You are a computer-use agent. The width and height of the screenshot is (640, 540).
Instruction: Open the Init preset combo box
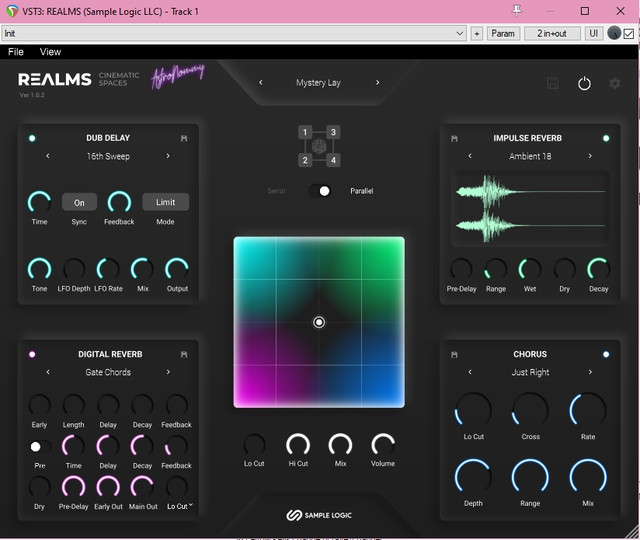[x=234, y=33]
